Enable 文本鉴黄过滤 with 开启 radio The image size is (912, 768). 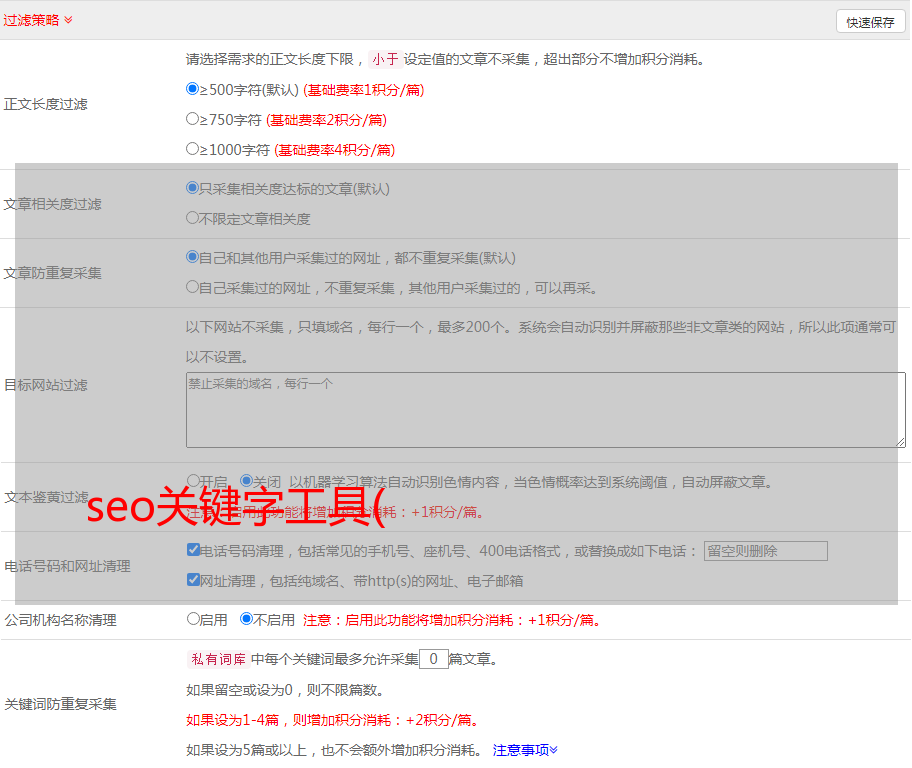193,480
